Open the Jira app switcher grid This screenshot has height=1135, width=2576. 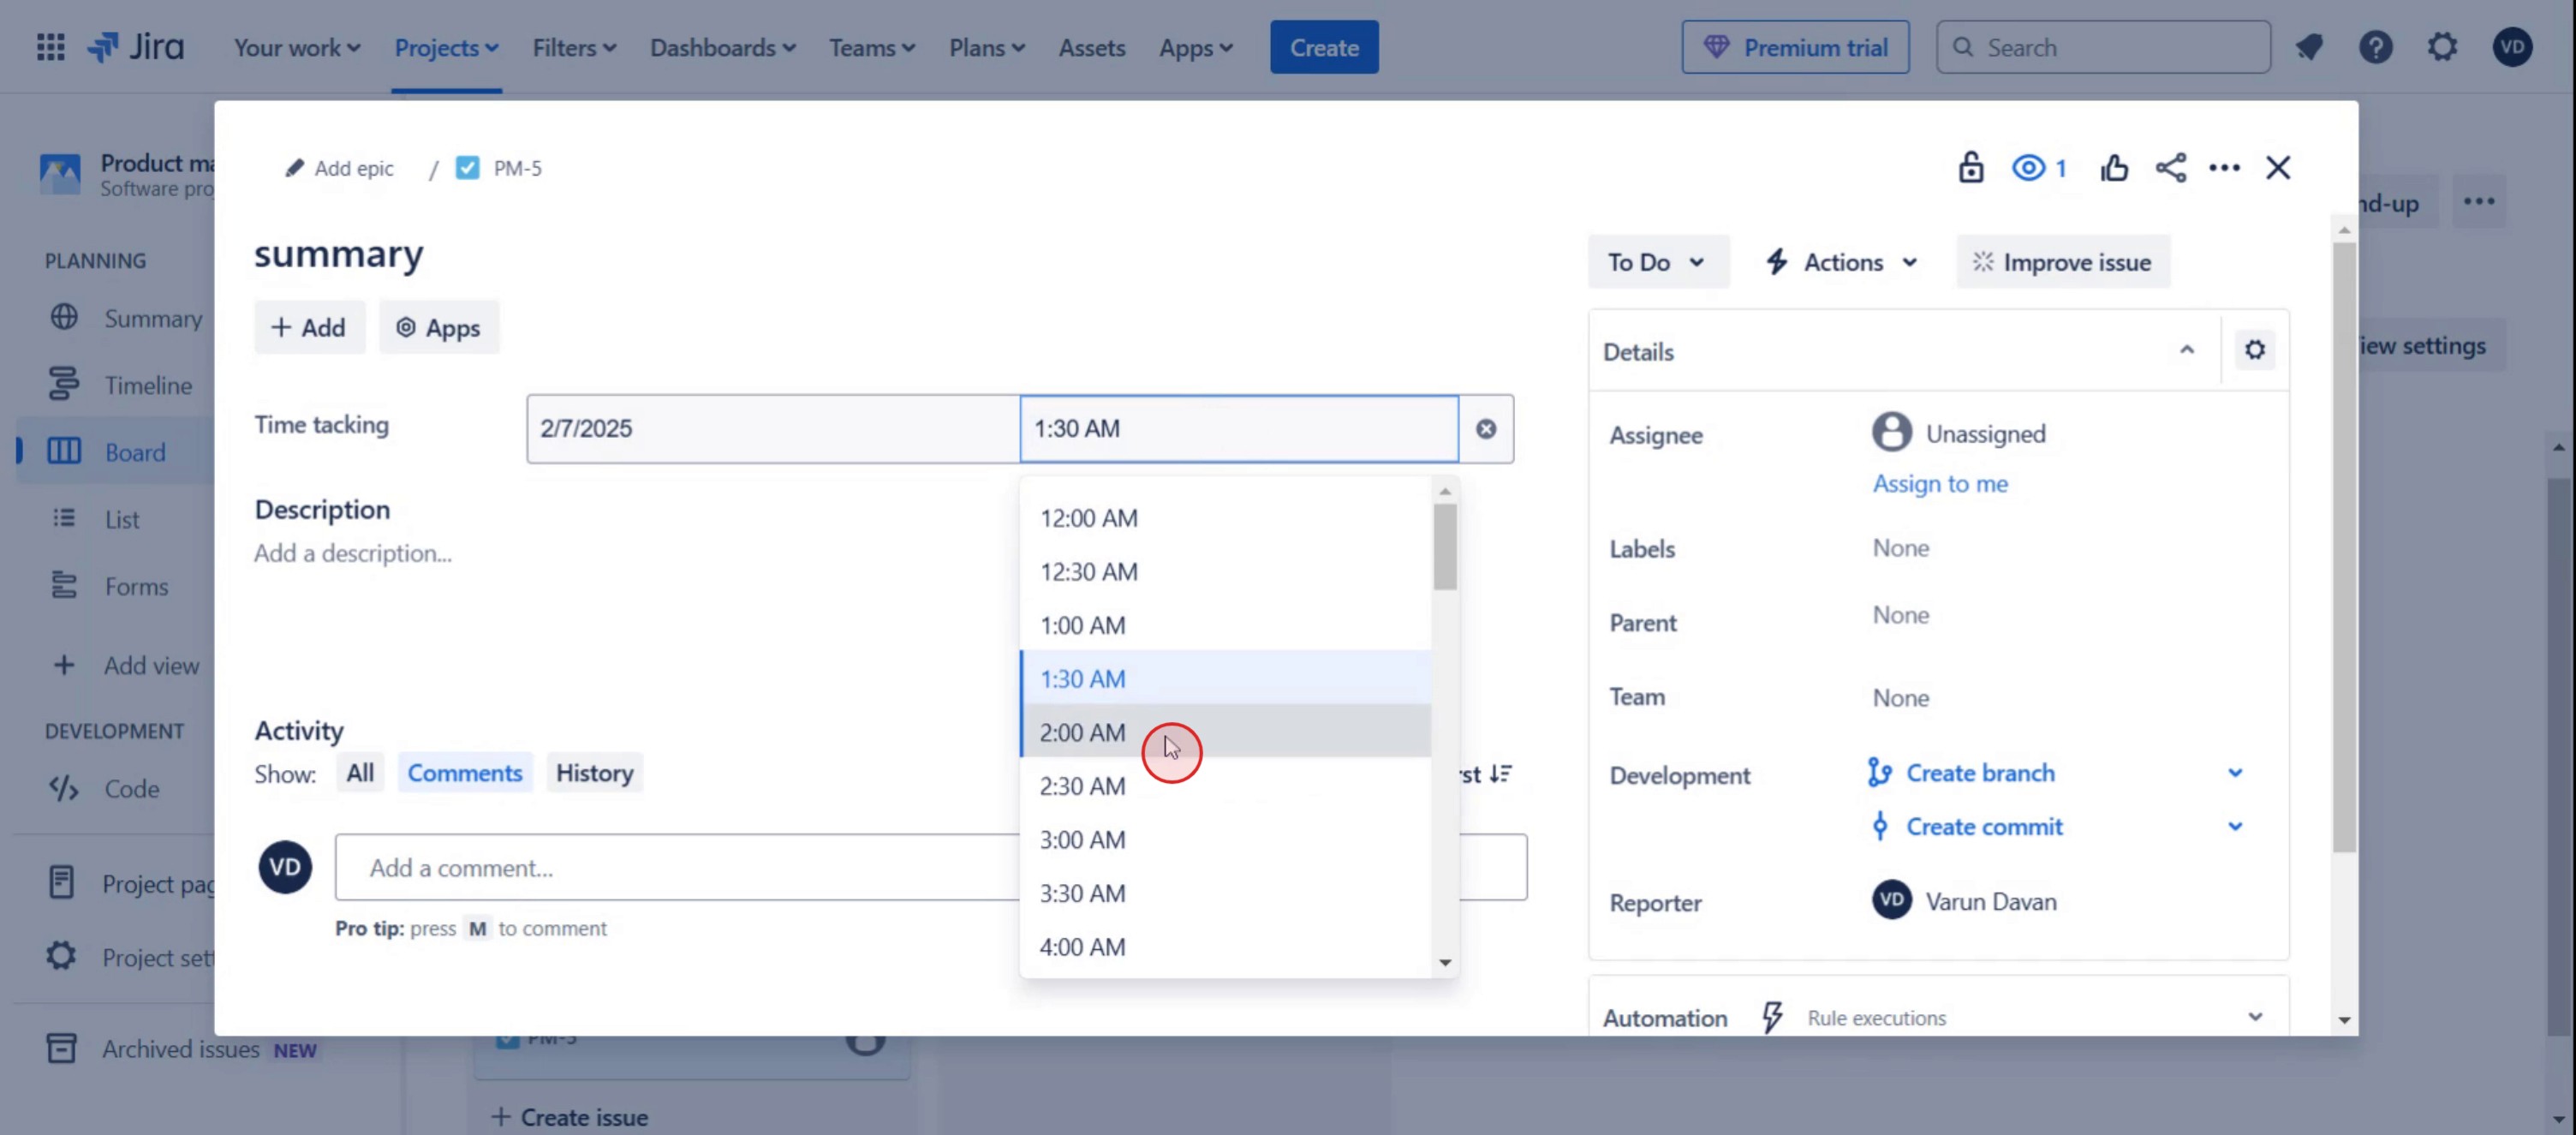click(x=50, y=47)
